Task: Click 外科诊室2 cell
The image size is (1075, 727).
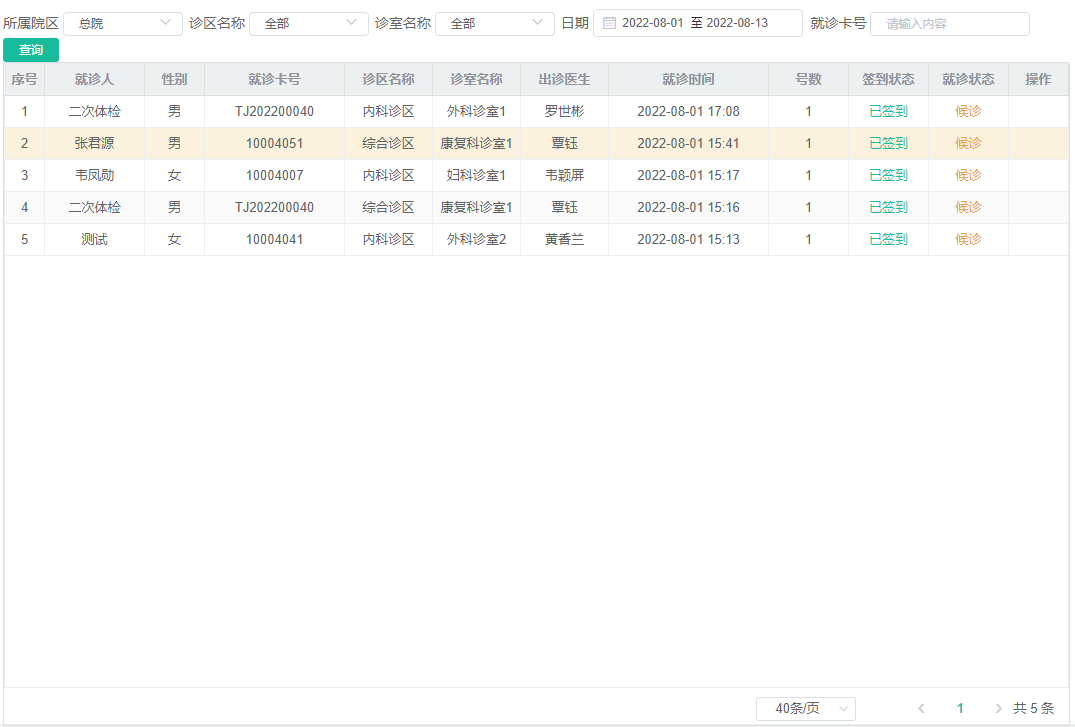Action: tap(476, 239)
